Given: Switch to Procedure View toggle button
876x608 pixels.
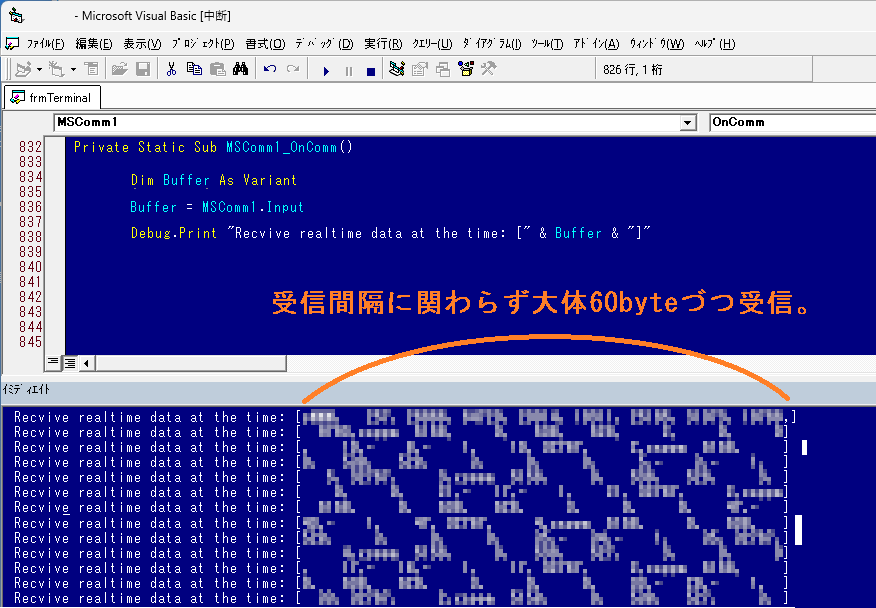Looking at the screenshot, I should pos(54,362).
